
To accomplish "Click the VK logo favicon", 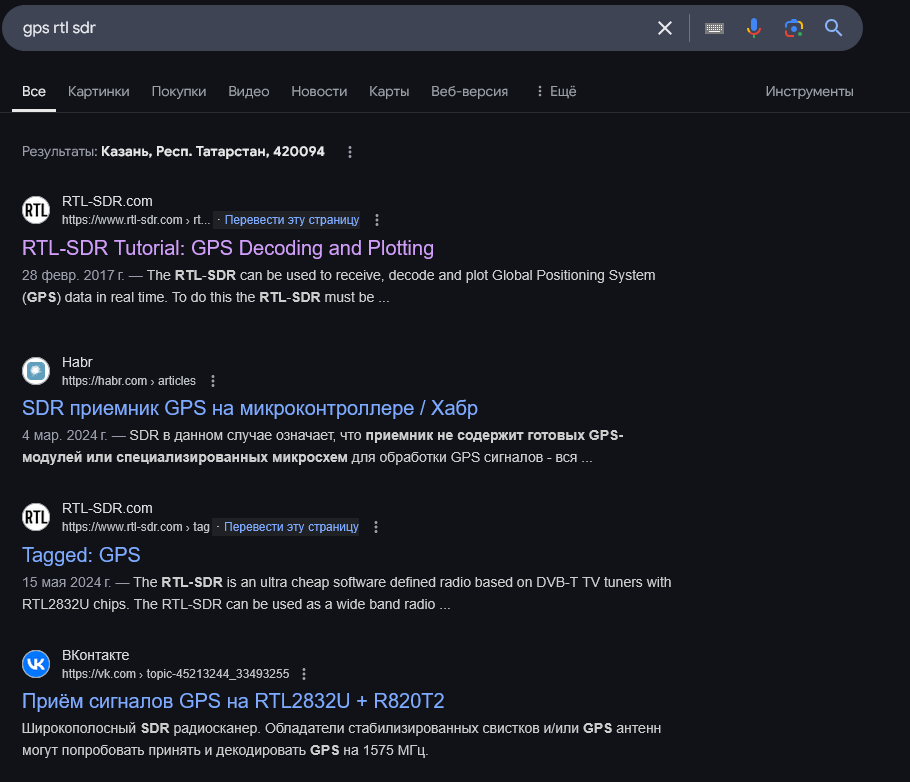I will point(36,664).
